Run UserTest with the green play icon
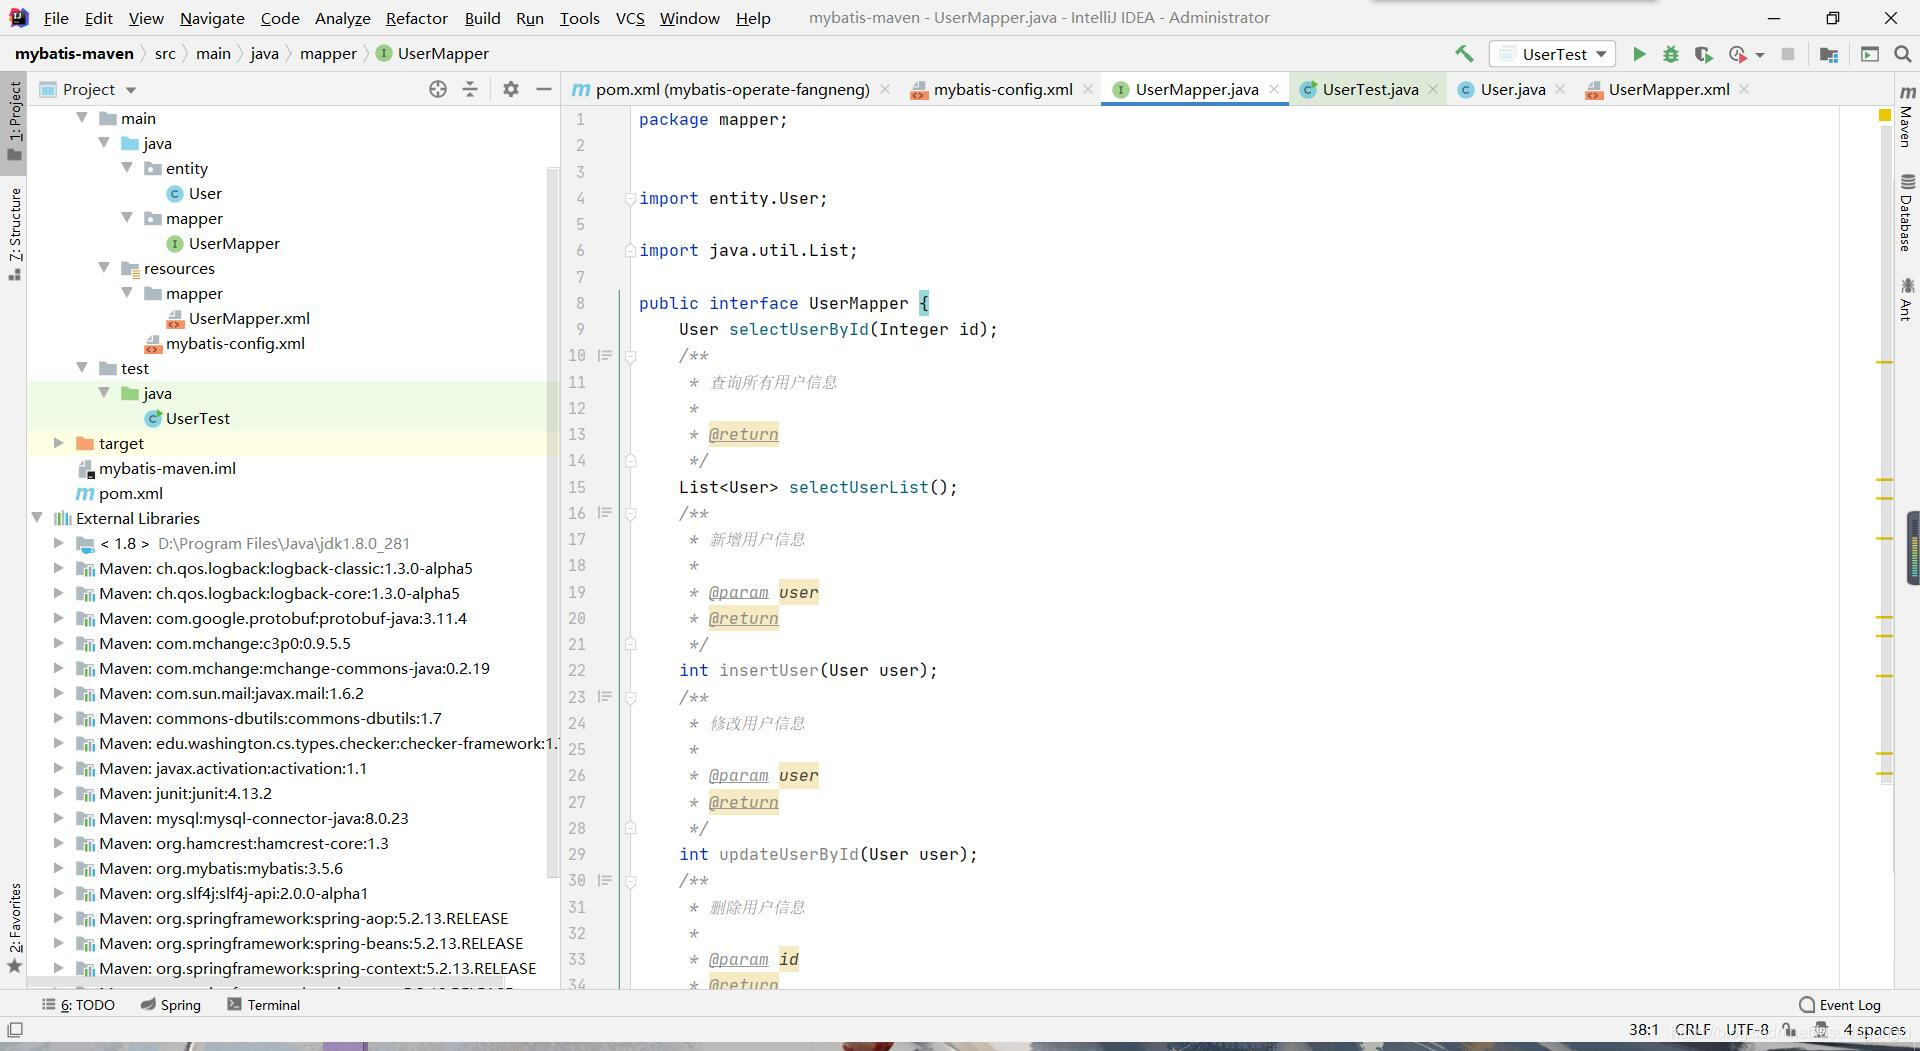 pyautogui.click(x=1639, y=54)
